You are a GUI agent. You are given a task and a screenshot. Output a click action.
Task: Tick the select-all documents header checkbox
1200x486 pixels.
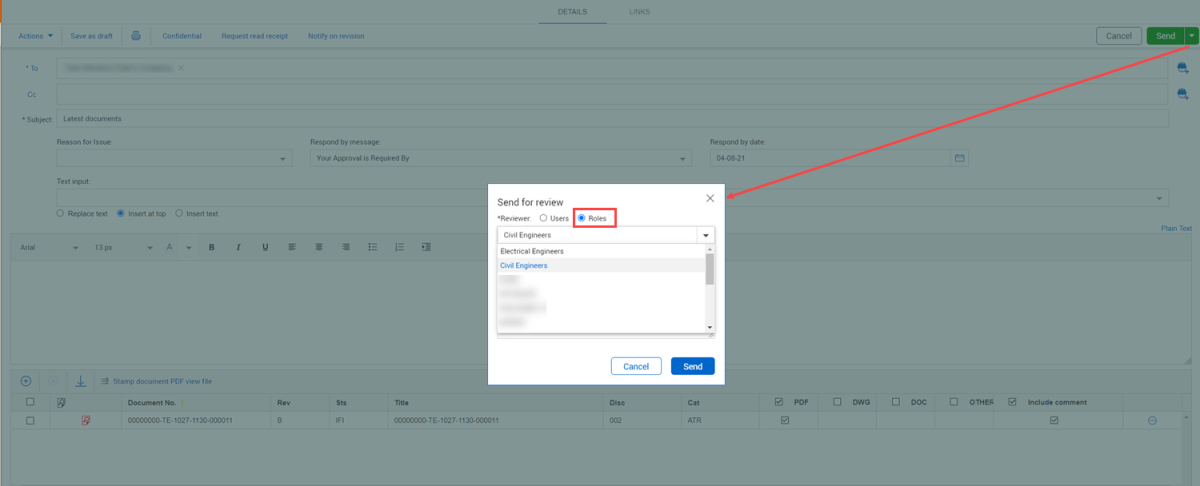pos(30,402)
